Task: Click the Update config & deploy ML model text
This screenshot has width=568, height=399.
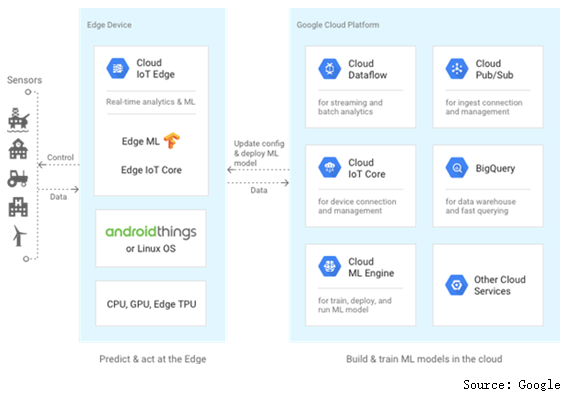Action: point(259,153)
